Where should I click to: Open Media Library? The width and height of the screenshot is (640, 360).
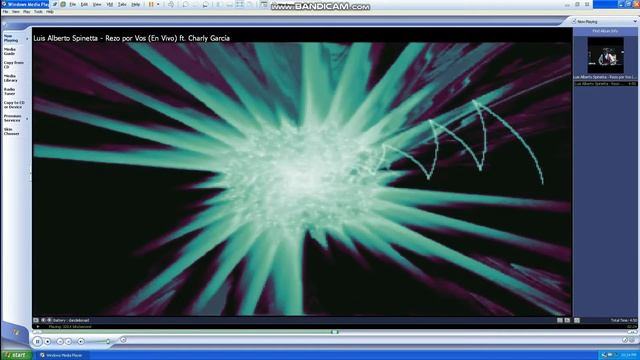[x=11, y=78]
